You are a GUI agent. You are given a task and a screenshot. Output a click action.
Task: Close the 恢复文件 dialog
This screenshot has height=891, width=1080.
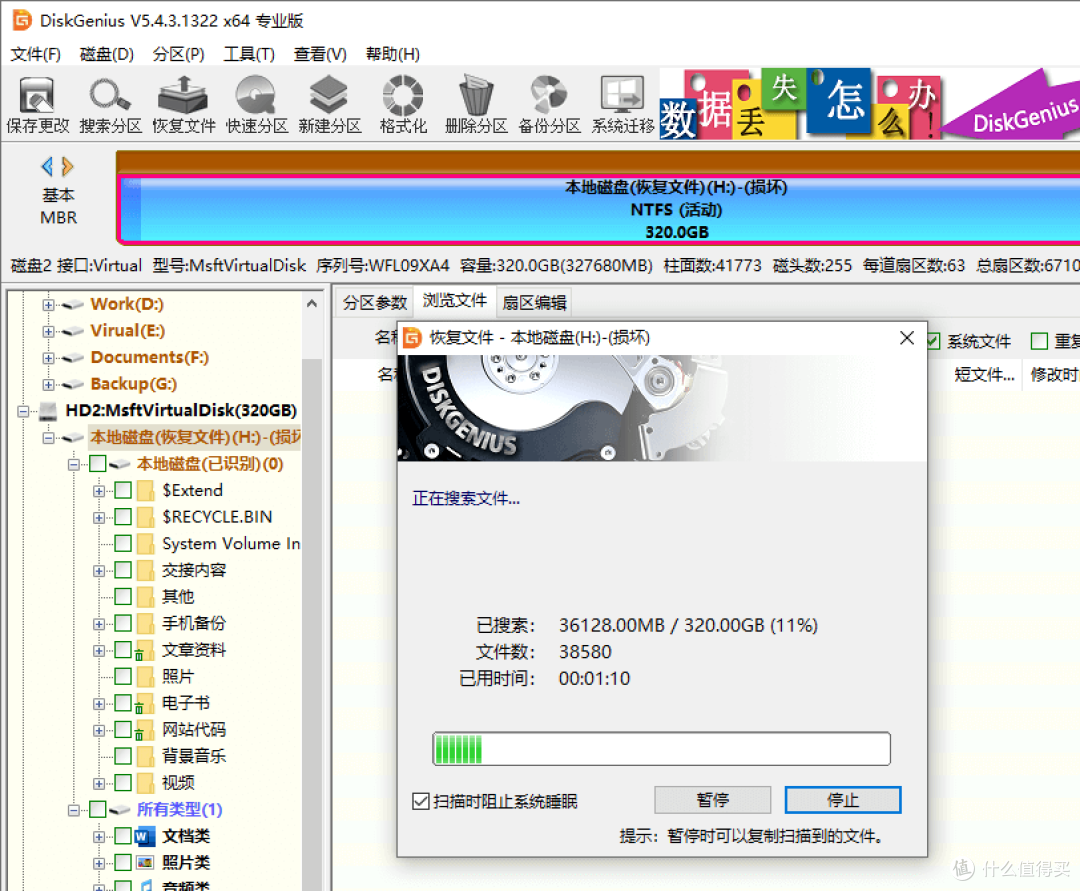pos(906,338)
